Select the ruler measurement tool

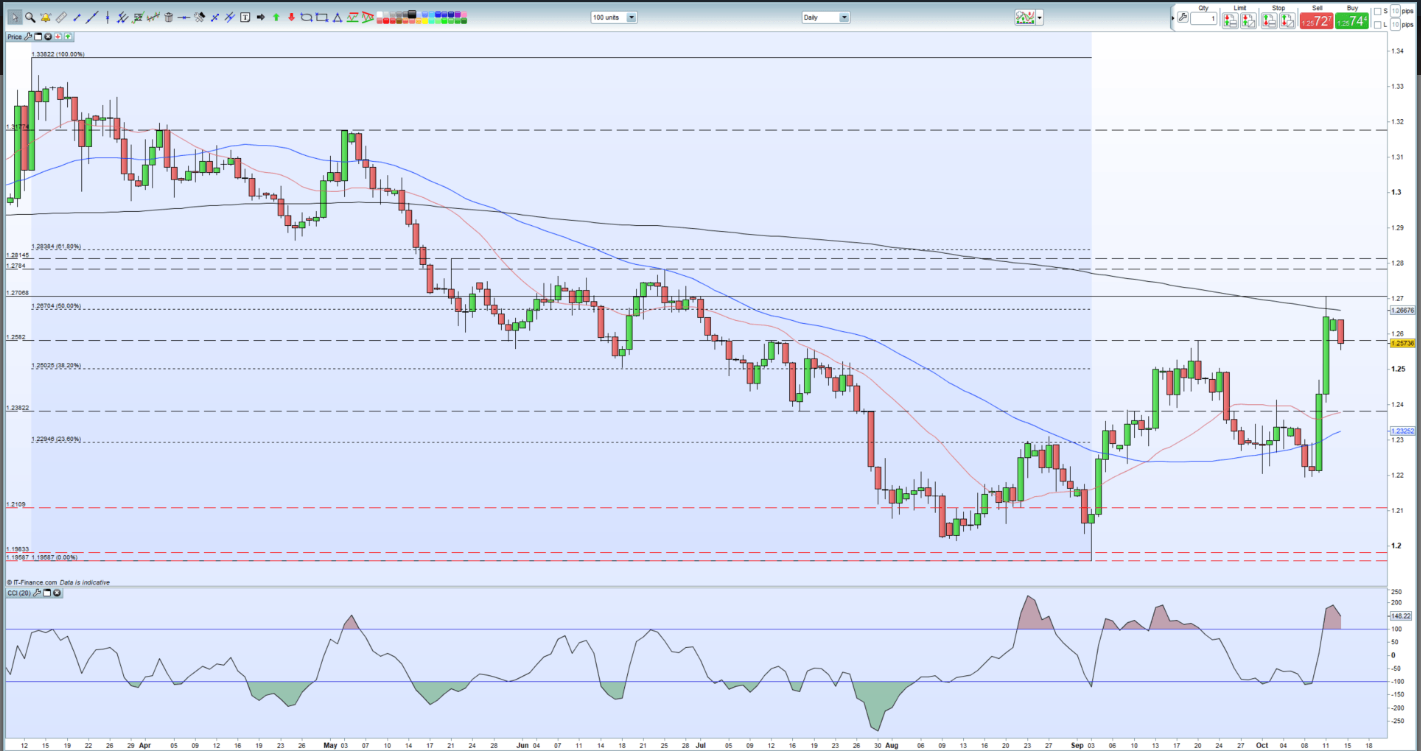[x=61, y=17]
